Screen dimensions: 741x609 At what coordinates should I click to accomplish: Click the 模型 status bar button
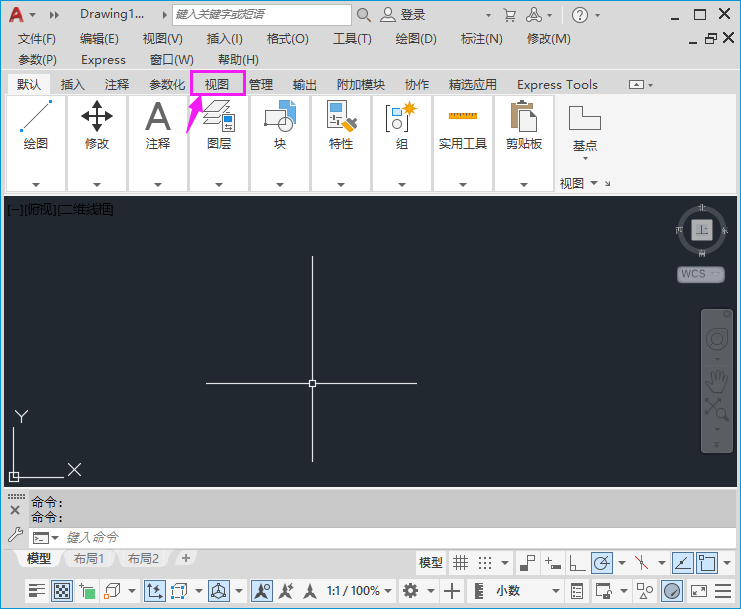click(431, 563)
